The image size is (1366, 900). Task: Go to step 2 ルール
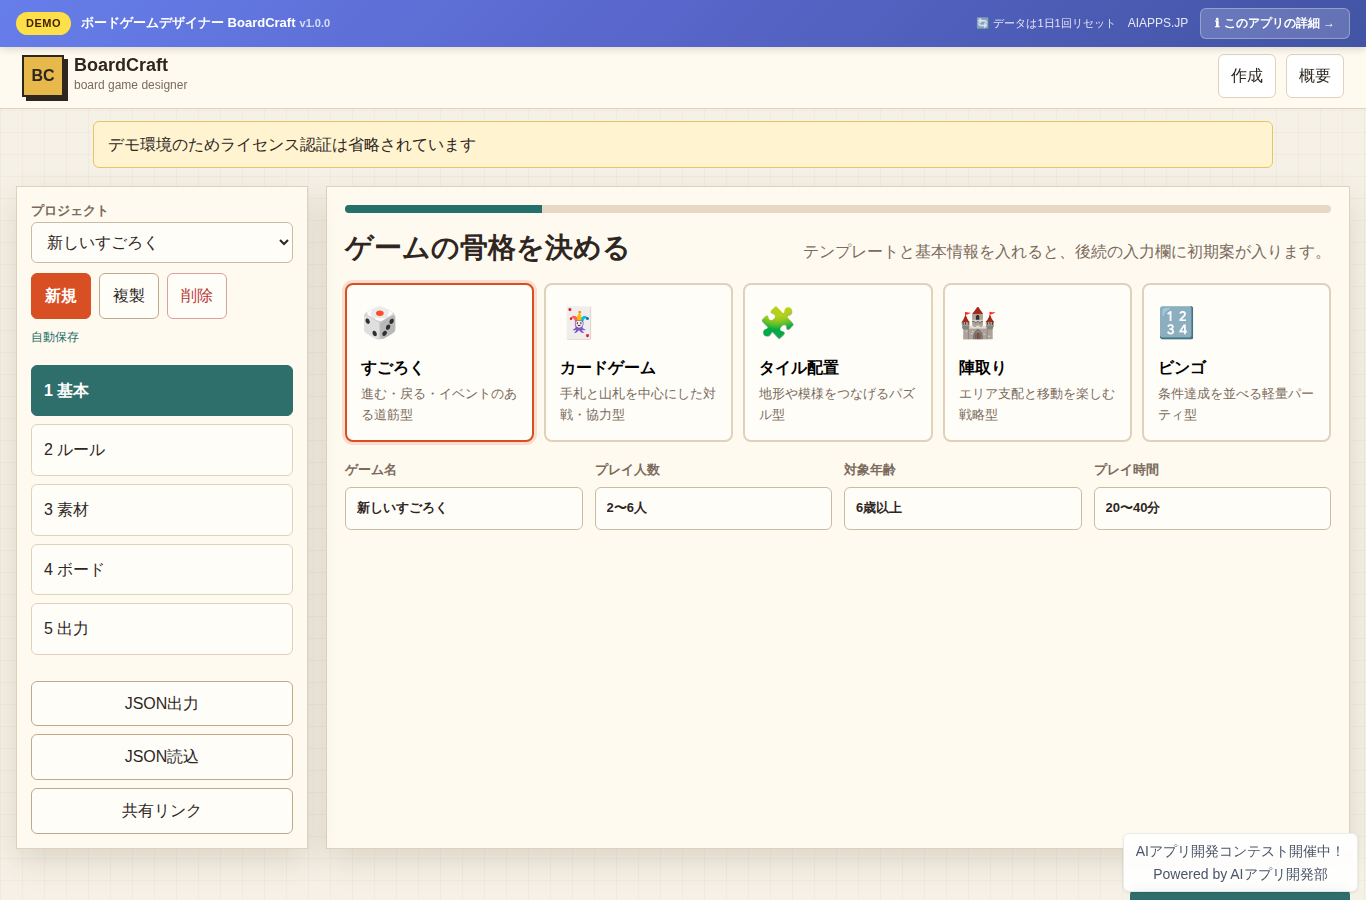tap(162, 450)
